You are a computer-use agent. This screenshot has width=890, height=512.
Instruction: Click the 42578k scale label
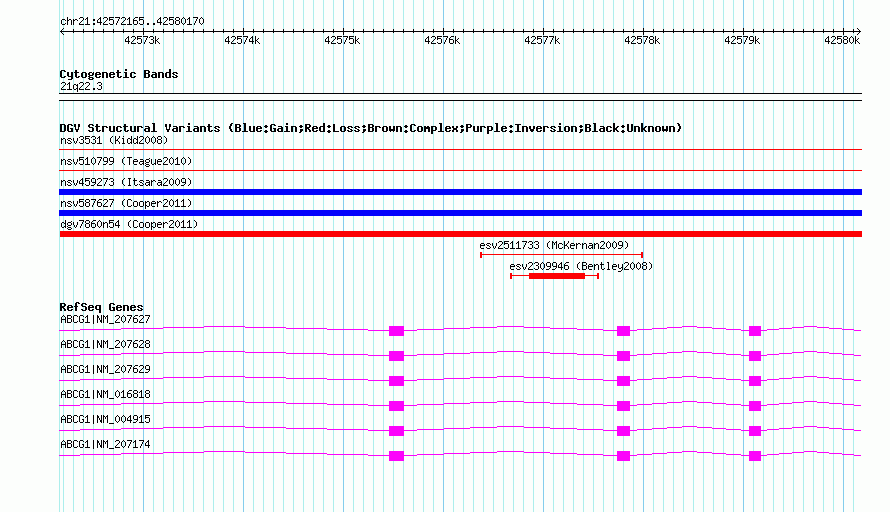click(641, 40)
